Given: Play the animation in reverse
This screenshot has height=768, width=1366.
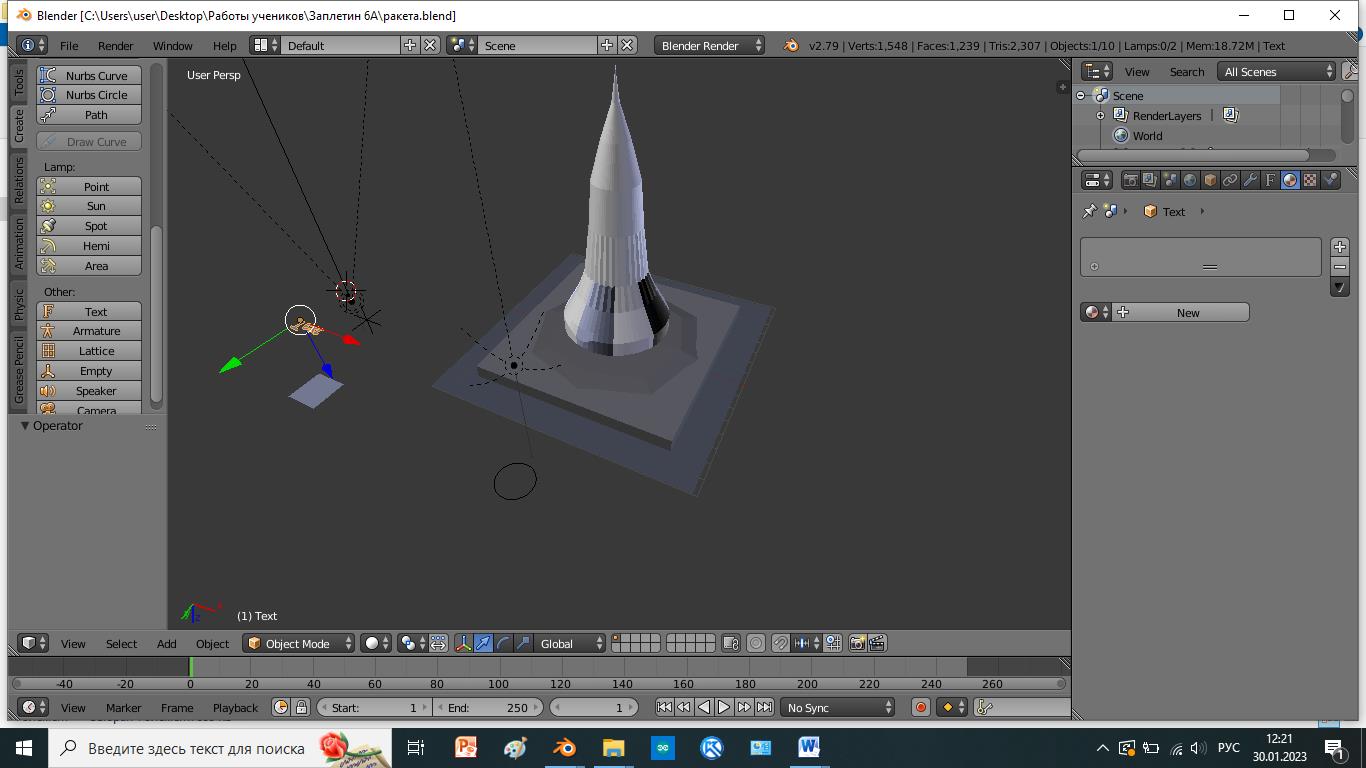Looking at the screenshot, I should pos(704,707).
